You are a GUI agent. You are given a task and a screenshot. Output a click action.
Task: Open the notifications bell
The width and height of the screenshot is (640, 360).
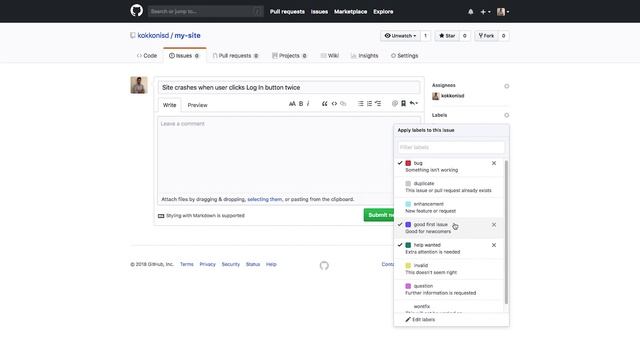(x=471, y=12)
